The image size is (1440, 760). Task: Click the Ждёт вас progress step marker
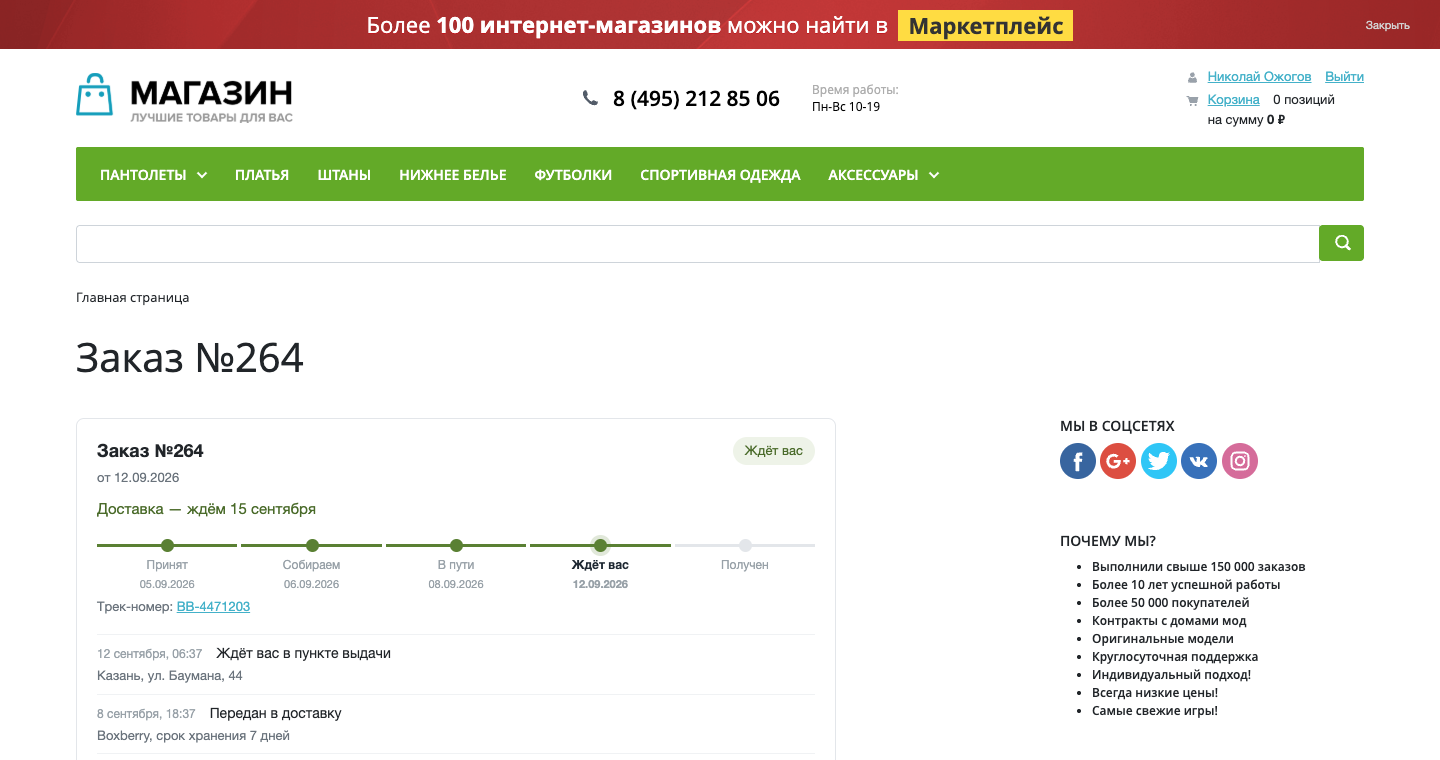[600, 545]
